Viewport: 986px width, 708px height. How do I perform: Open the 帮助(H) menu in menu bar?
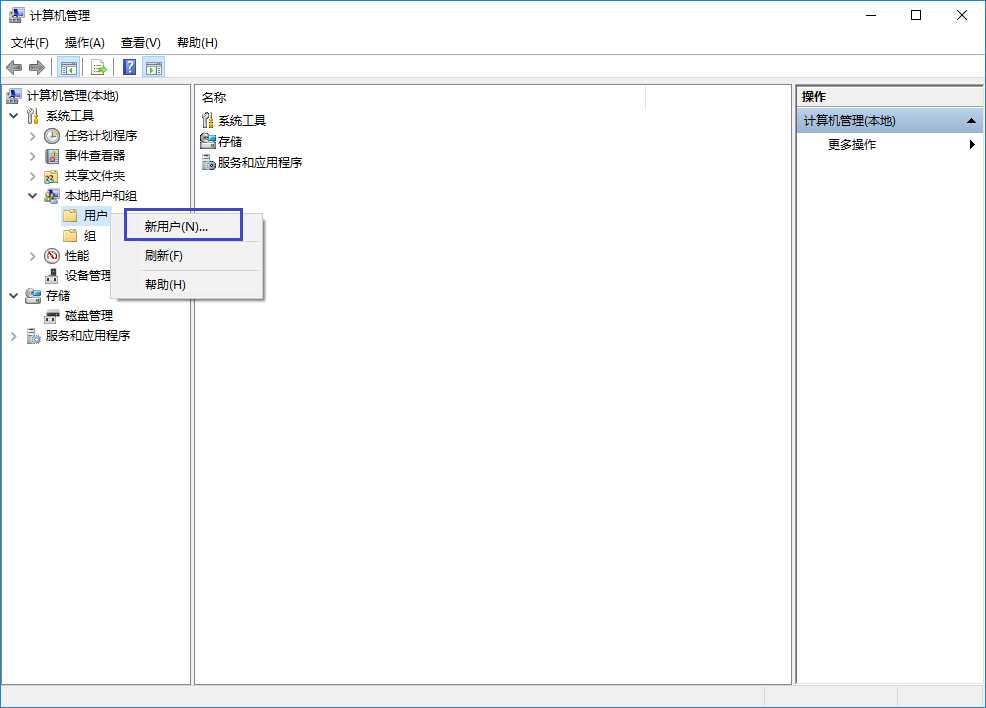pos(197,43)
